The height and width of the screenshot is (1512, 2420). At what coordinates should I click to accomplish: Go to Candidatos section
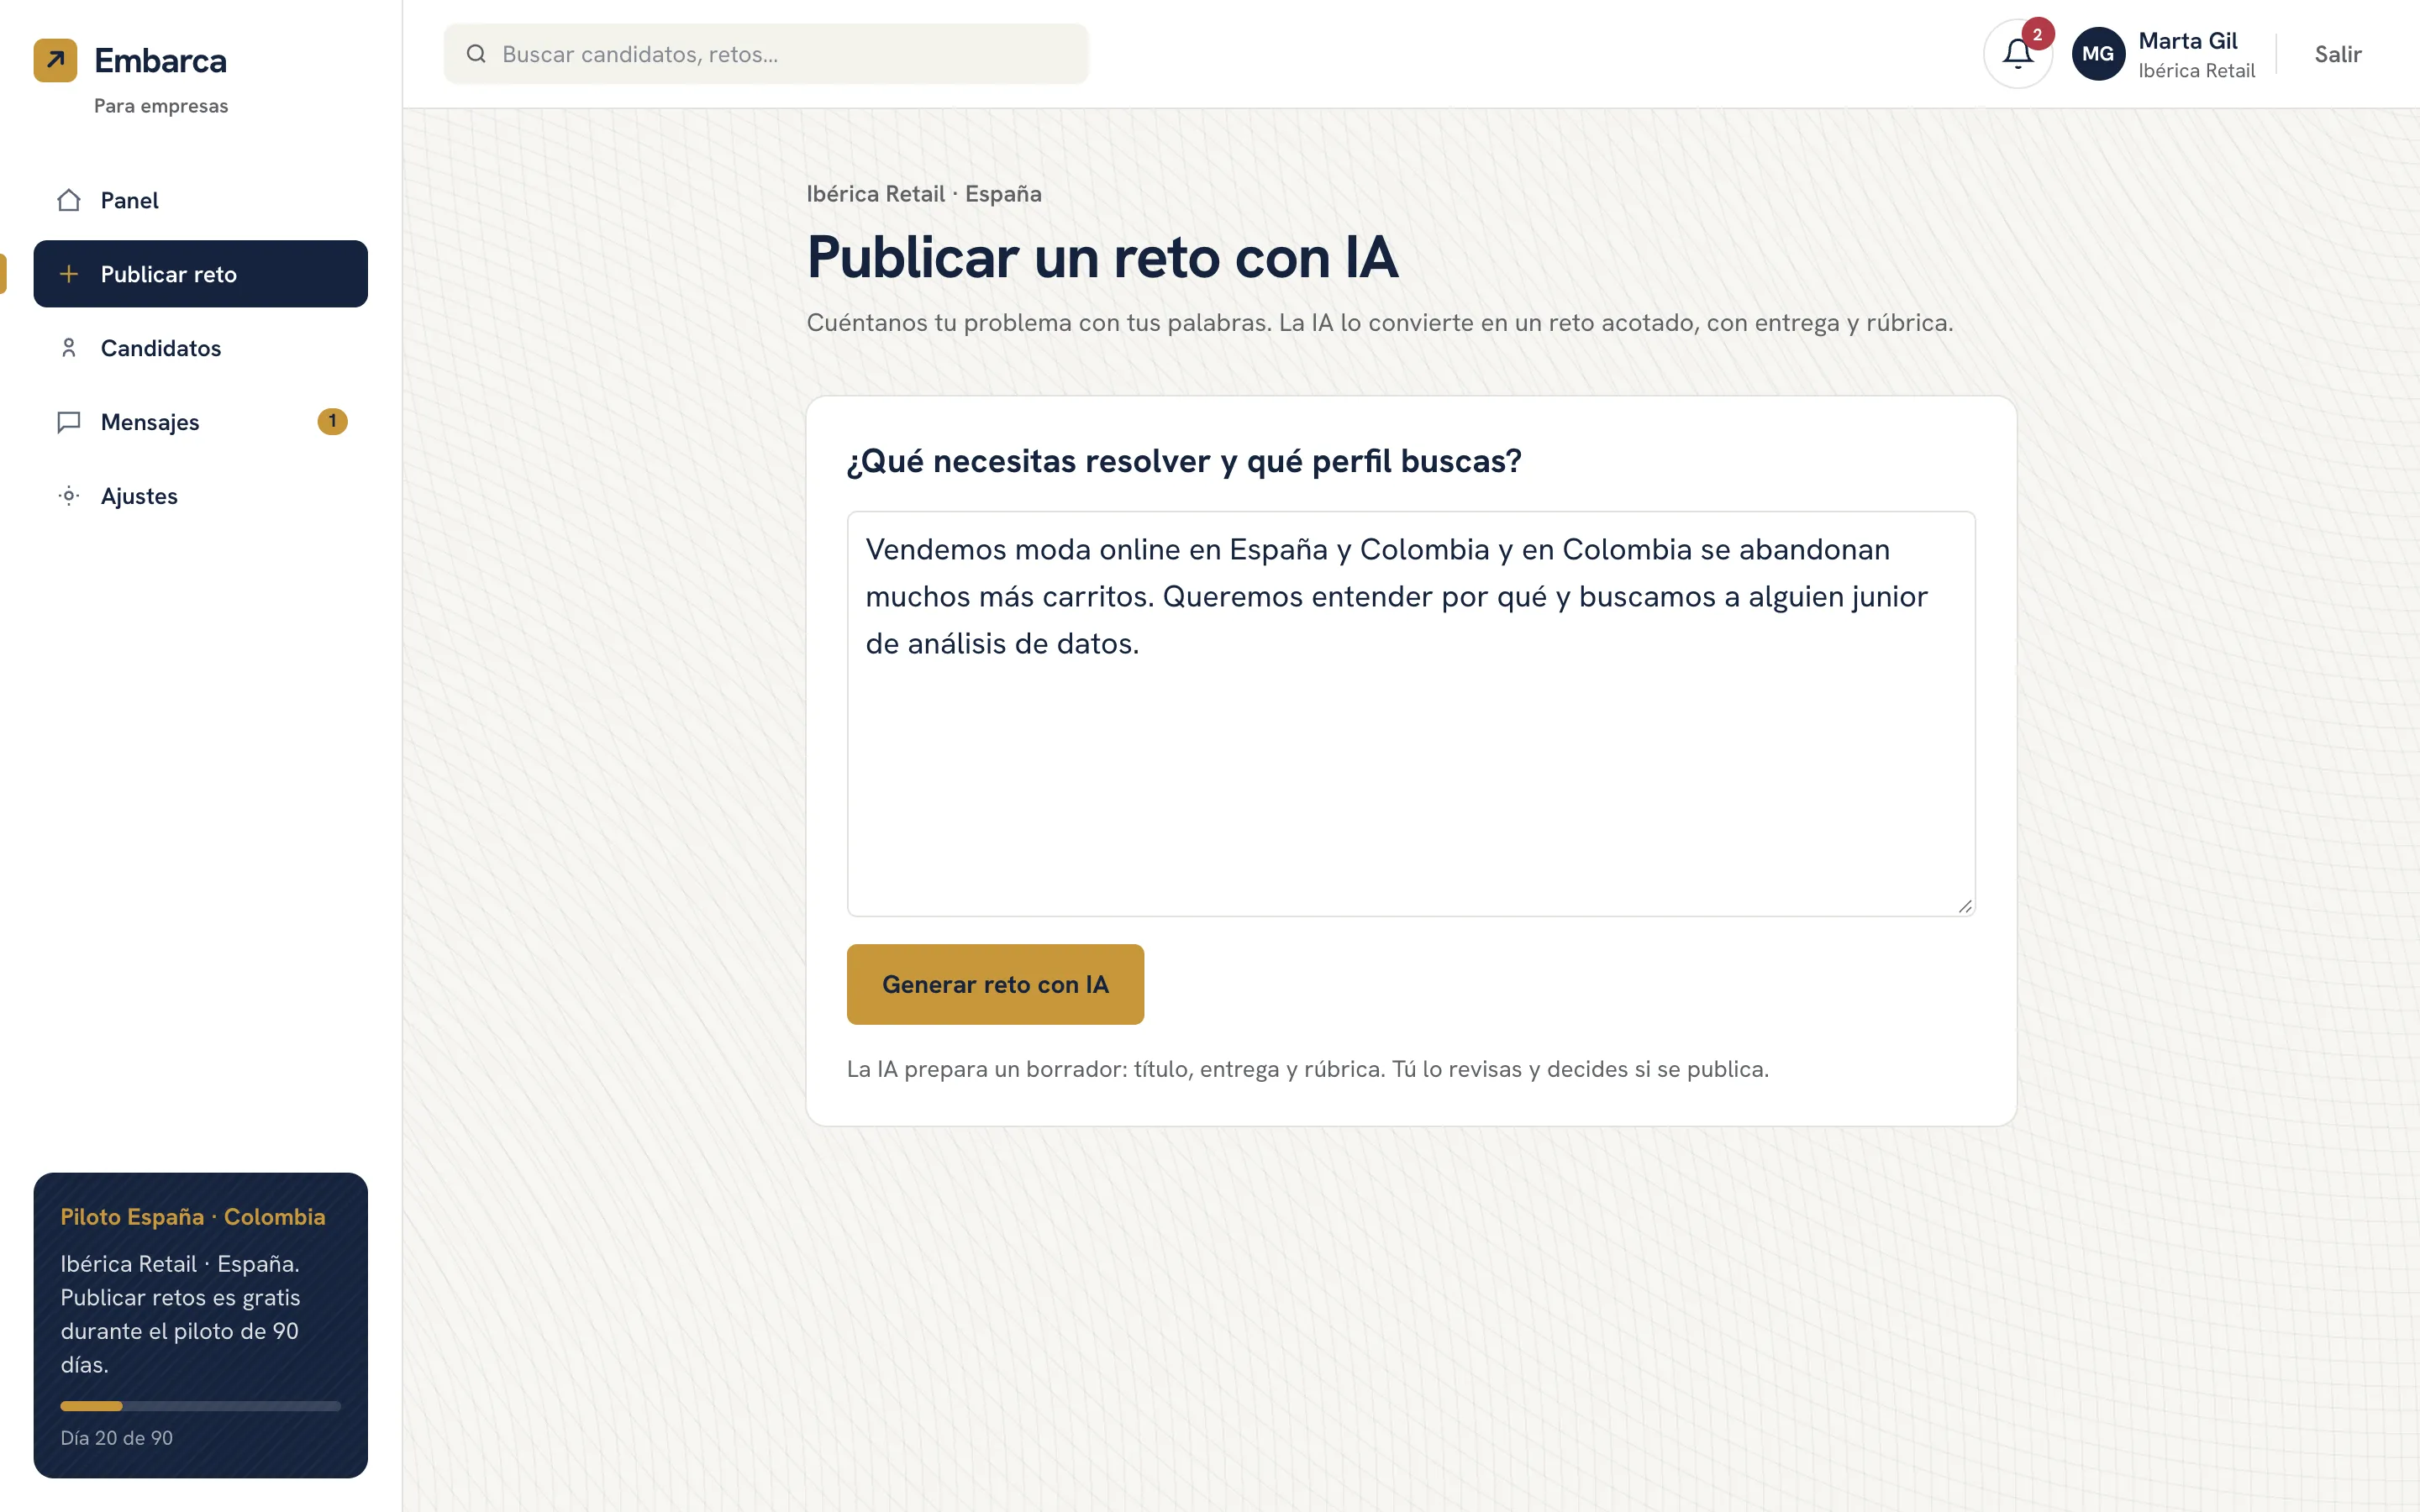pyautogui.click(x=201, y=348)
